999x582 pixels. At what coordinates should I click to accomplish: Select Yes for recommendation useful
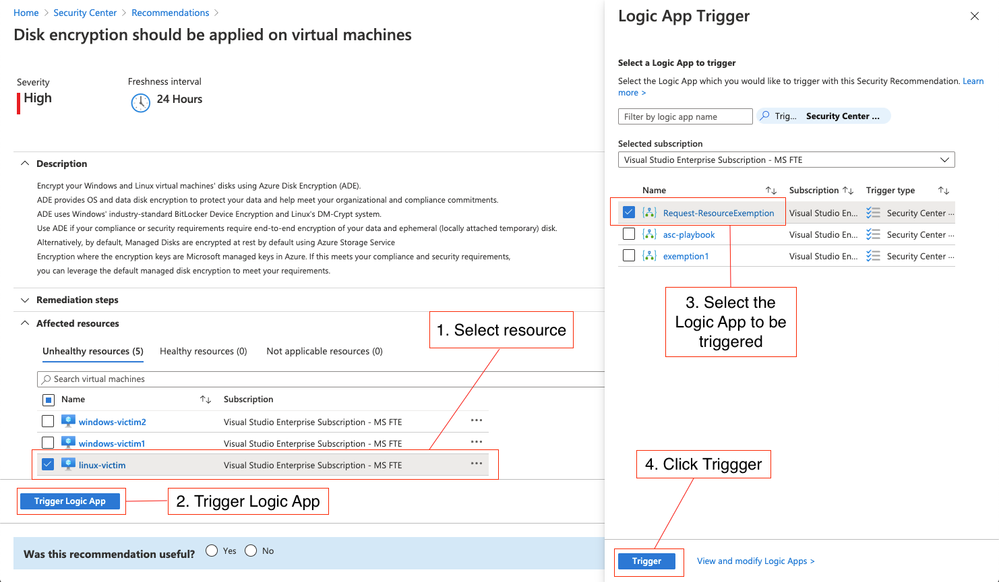coord(212,551)
